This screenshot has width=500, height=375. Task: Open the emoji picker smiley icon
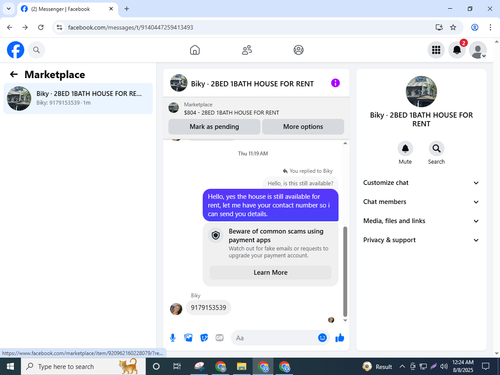(322, 338)
